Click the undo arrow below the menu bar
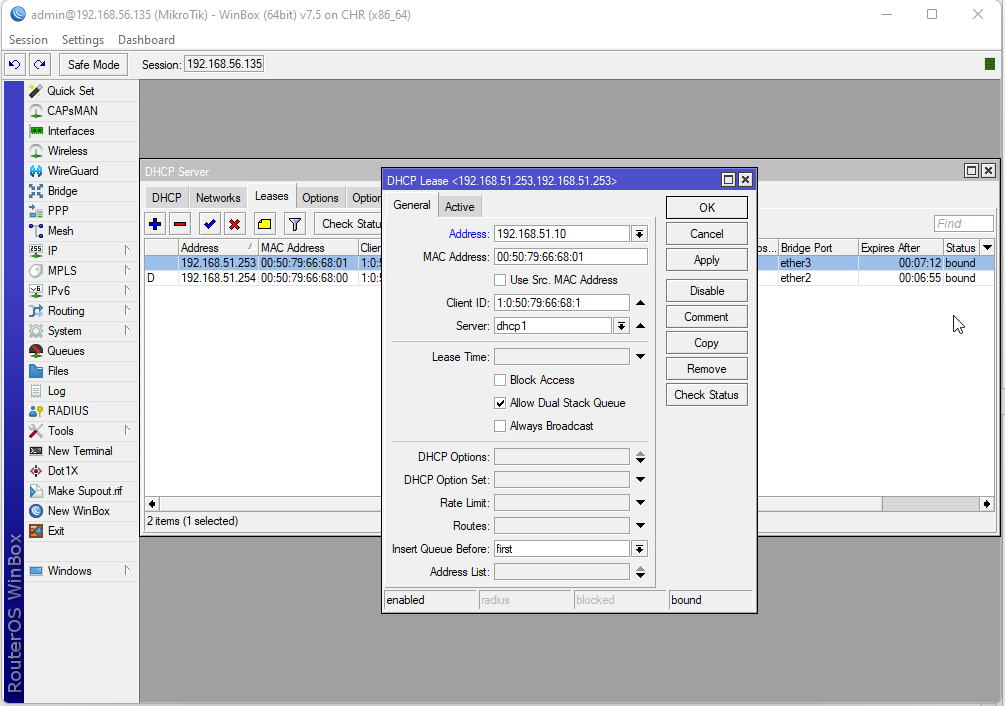 pos(14,64)
